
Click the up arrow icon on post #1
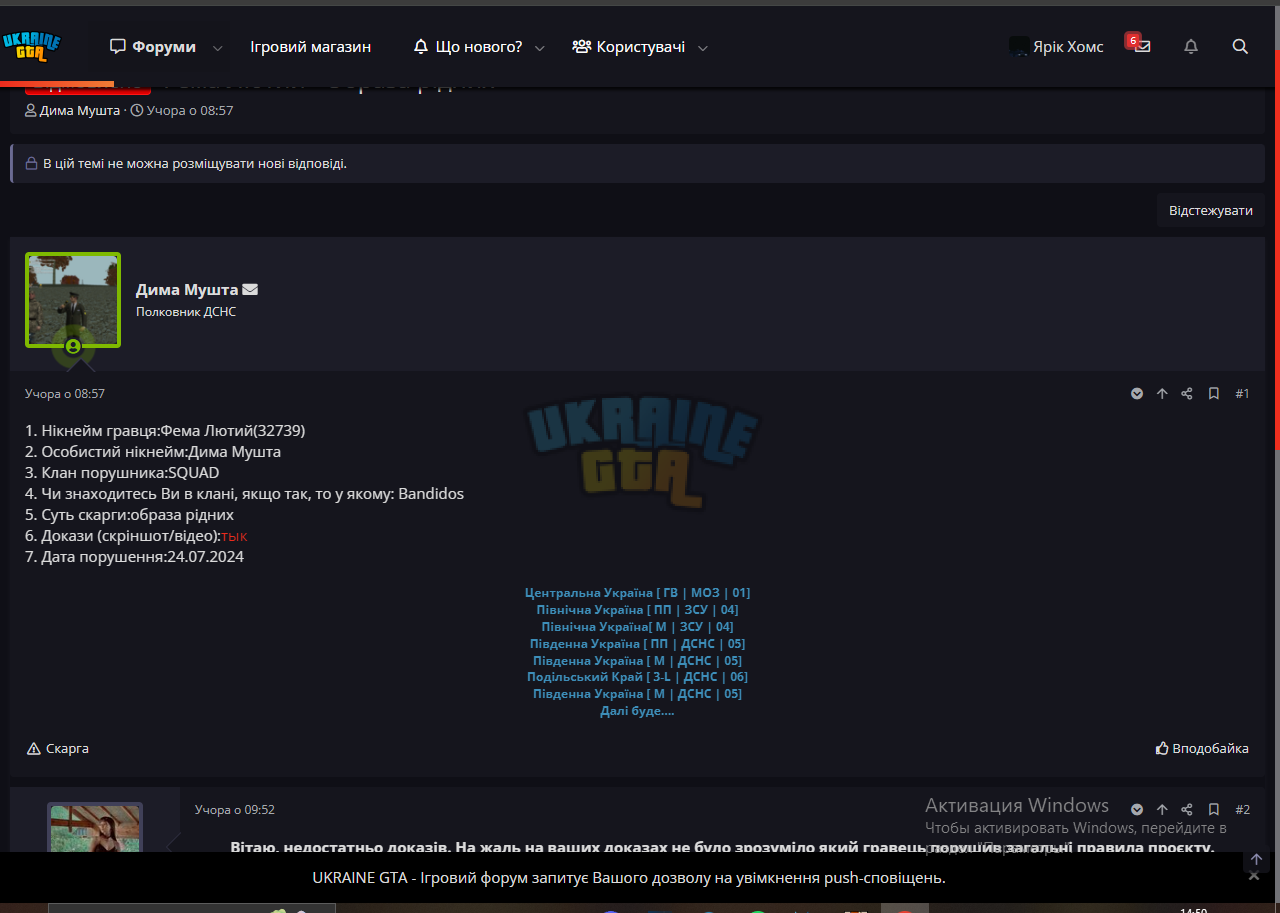coord(1162,394)
